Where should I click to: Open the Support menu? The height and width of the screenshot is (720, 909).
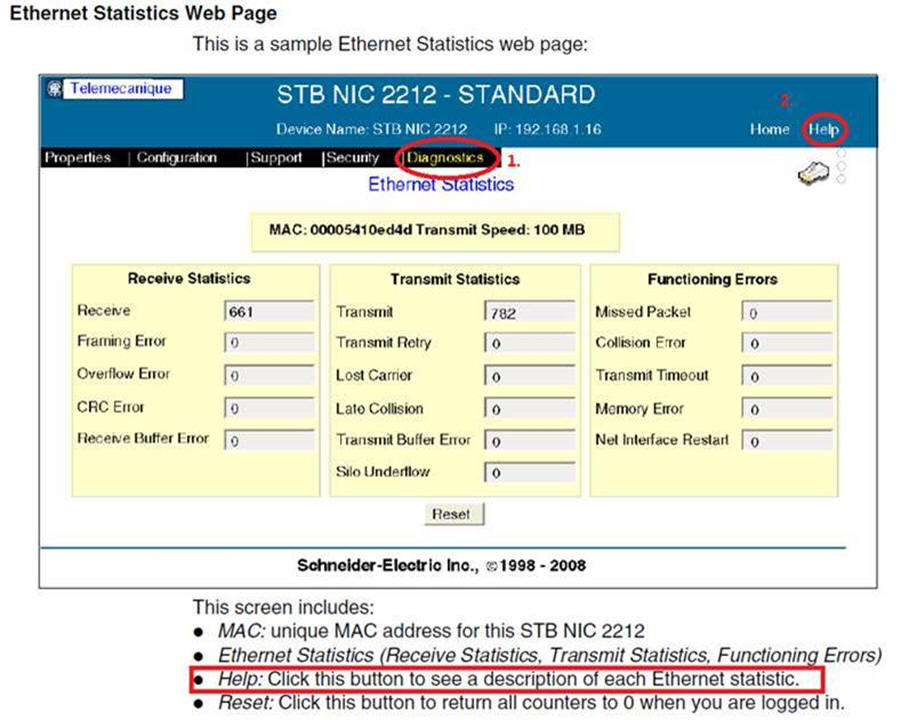[x=277, y=158]
